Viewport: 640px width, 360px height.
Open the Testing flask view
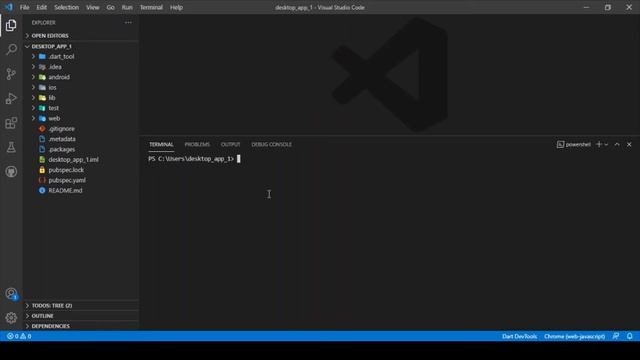(11, 147)
